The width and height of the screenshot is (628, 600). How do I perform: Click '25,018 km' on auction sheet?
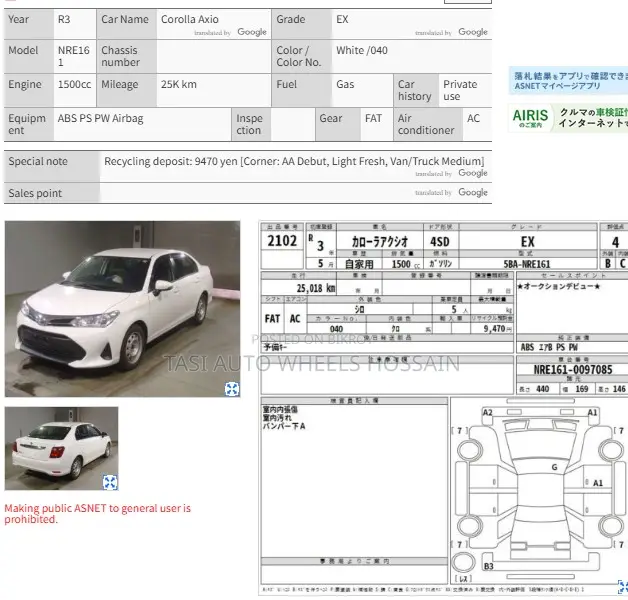pos(316,288)
